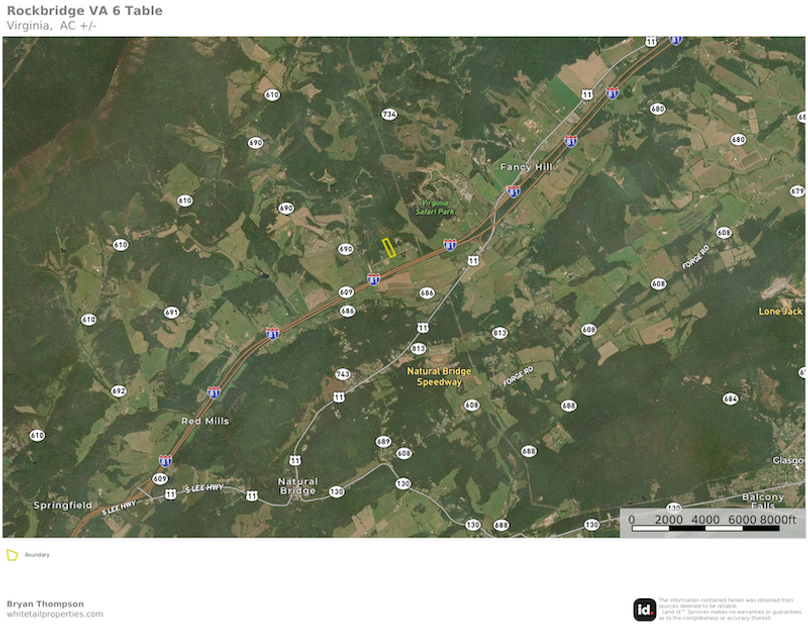Click the Fancy Hill place label
Screen dimensions: 808x624
coord(526,167)
